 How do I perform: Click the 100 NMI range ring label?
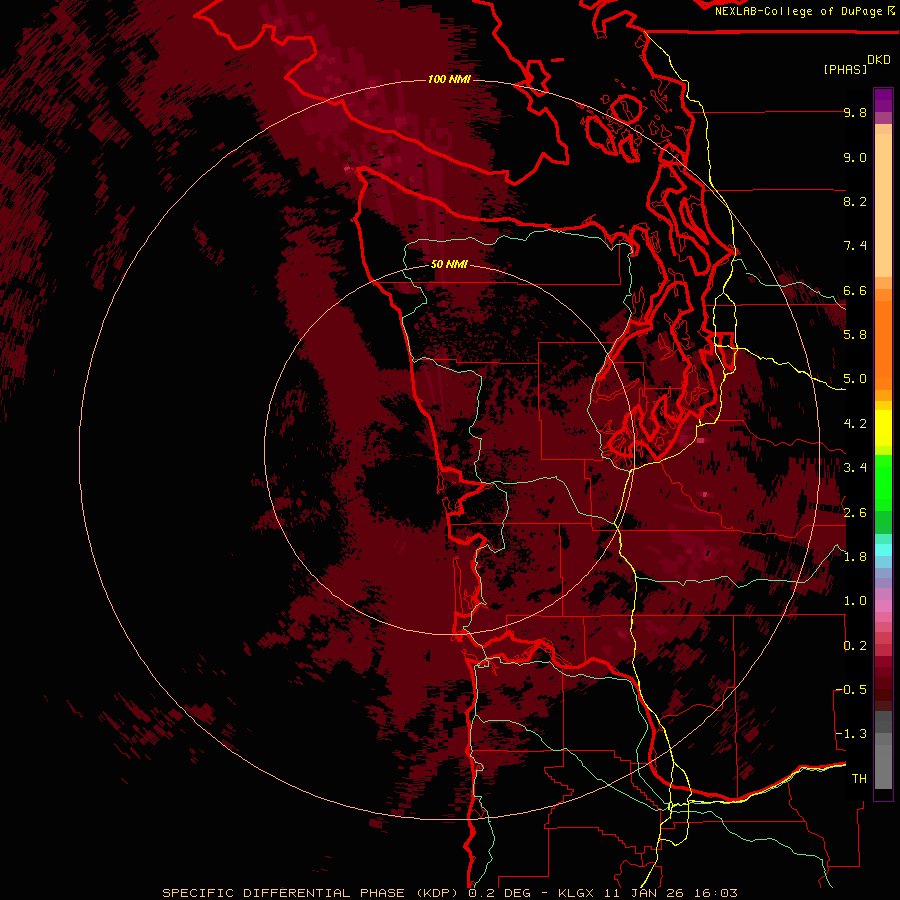click(x=449, y=79)
